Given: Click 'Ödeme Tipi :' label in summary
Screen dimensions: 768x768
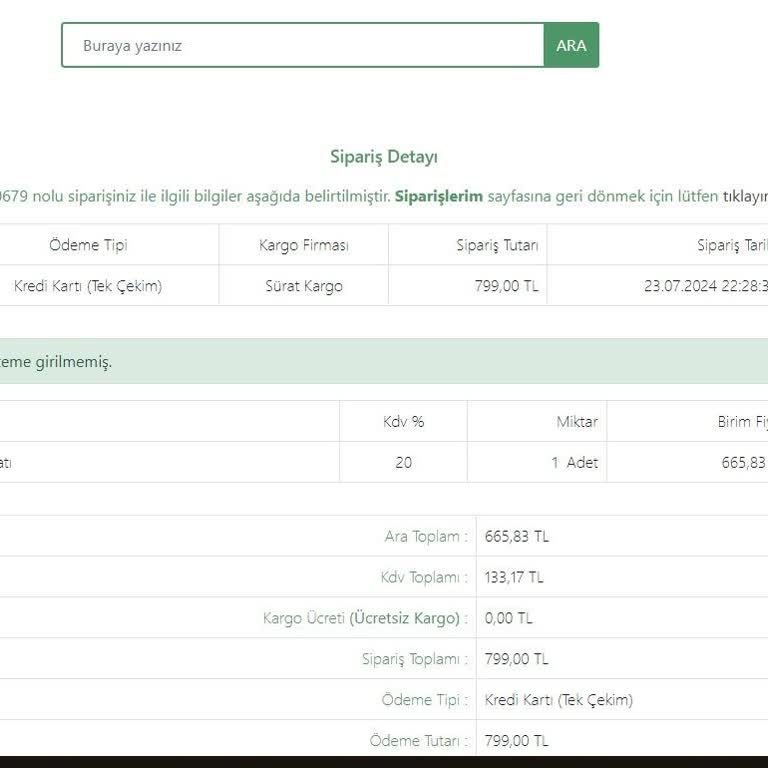Looking at the screenshot, I should tap(425, 699).
